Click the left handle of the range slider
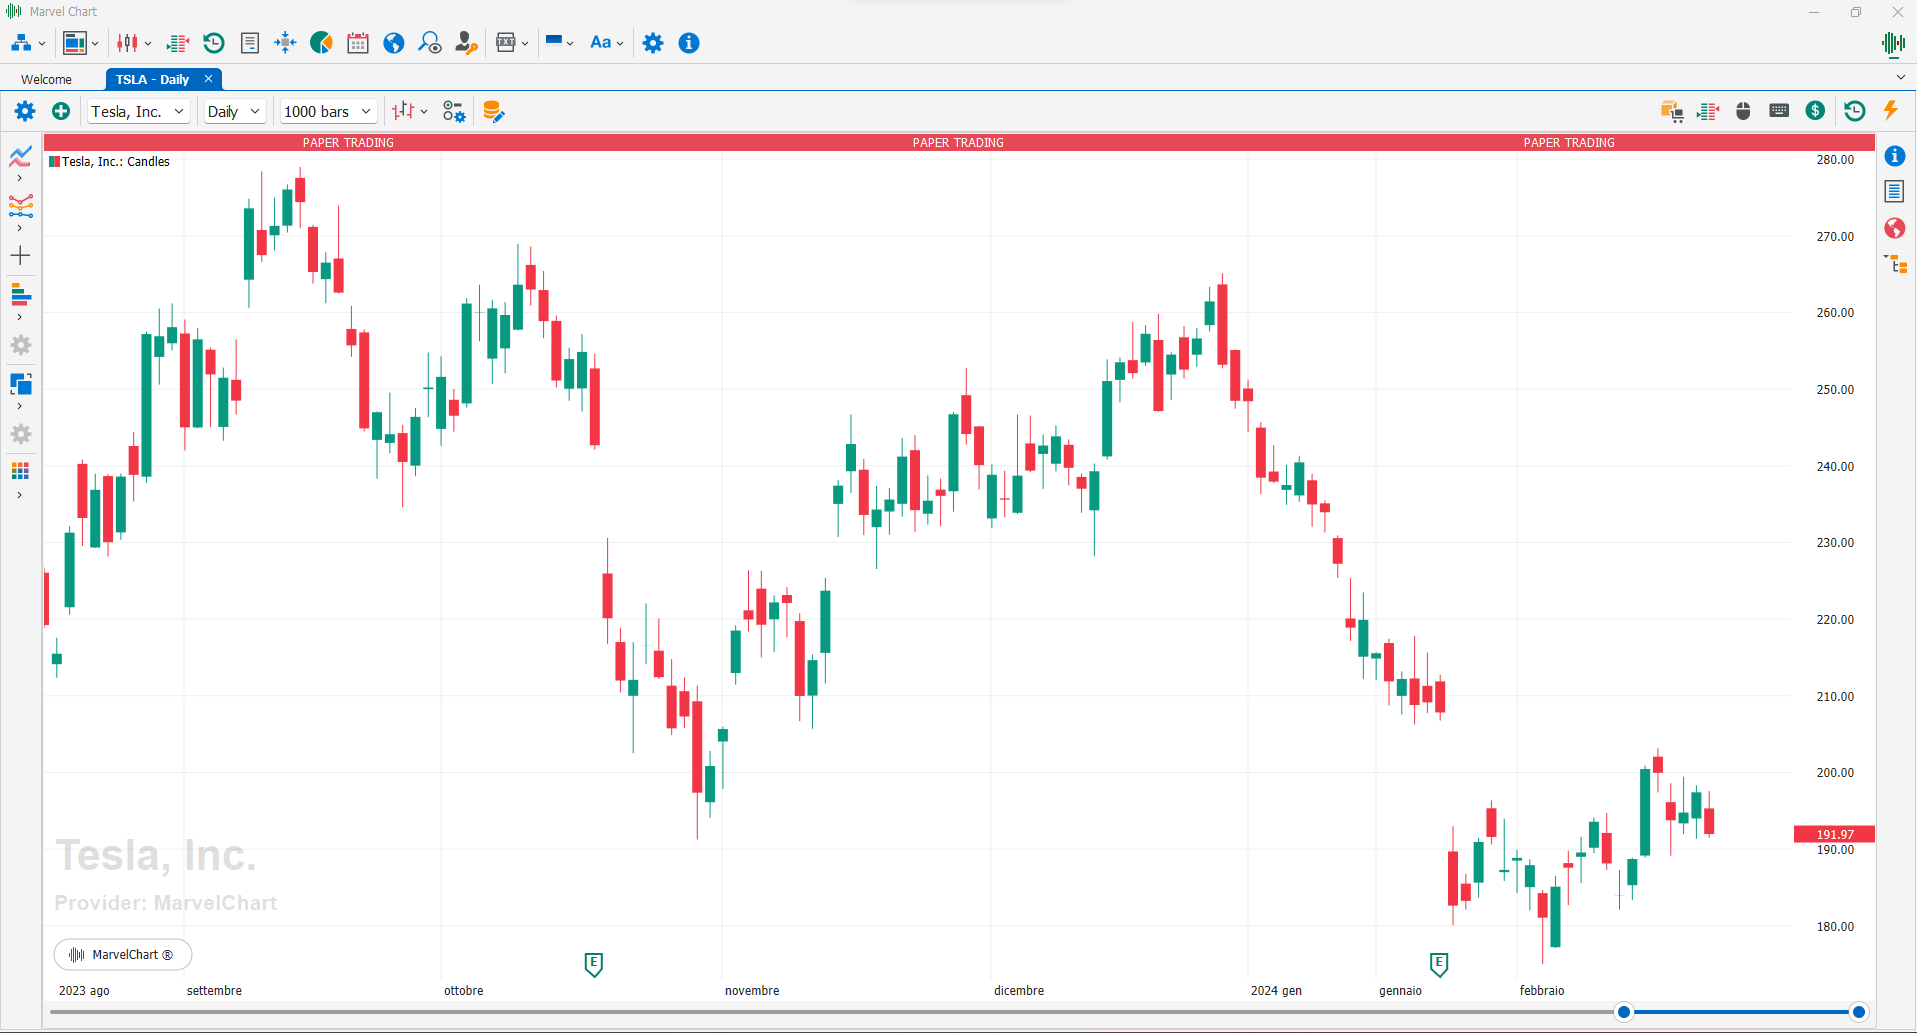Screen dimensions: 1917x1033 [1624, 1012]
